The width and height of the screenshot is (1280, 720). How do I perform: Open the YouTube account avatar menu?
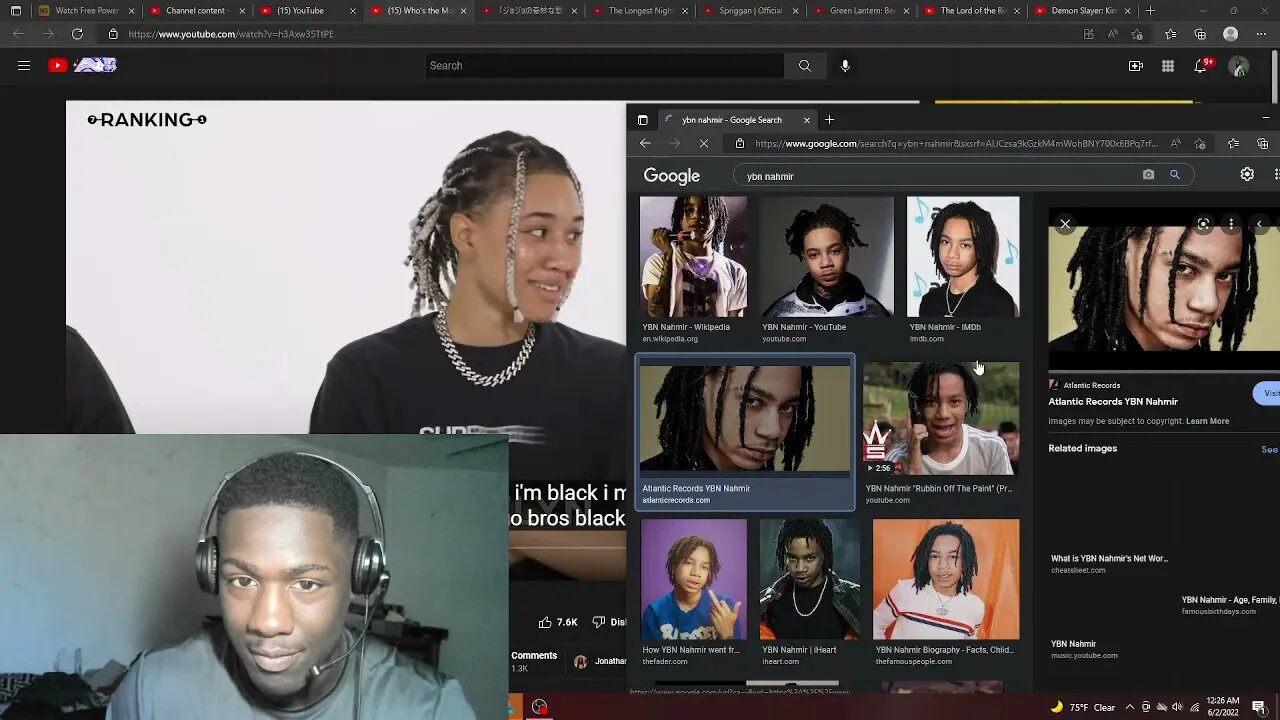(x=1239, y=66)
